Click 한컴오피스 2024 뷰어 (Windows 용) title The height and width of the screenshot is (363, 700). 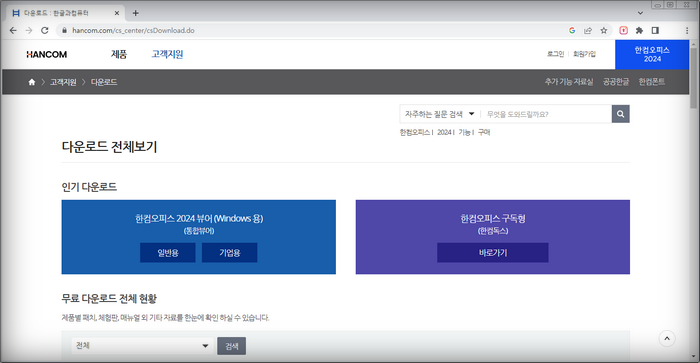(x=199, y=218)
